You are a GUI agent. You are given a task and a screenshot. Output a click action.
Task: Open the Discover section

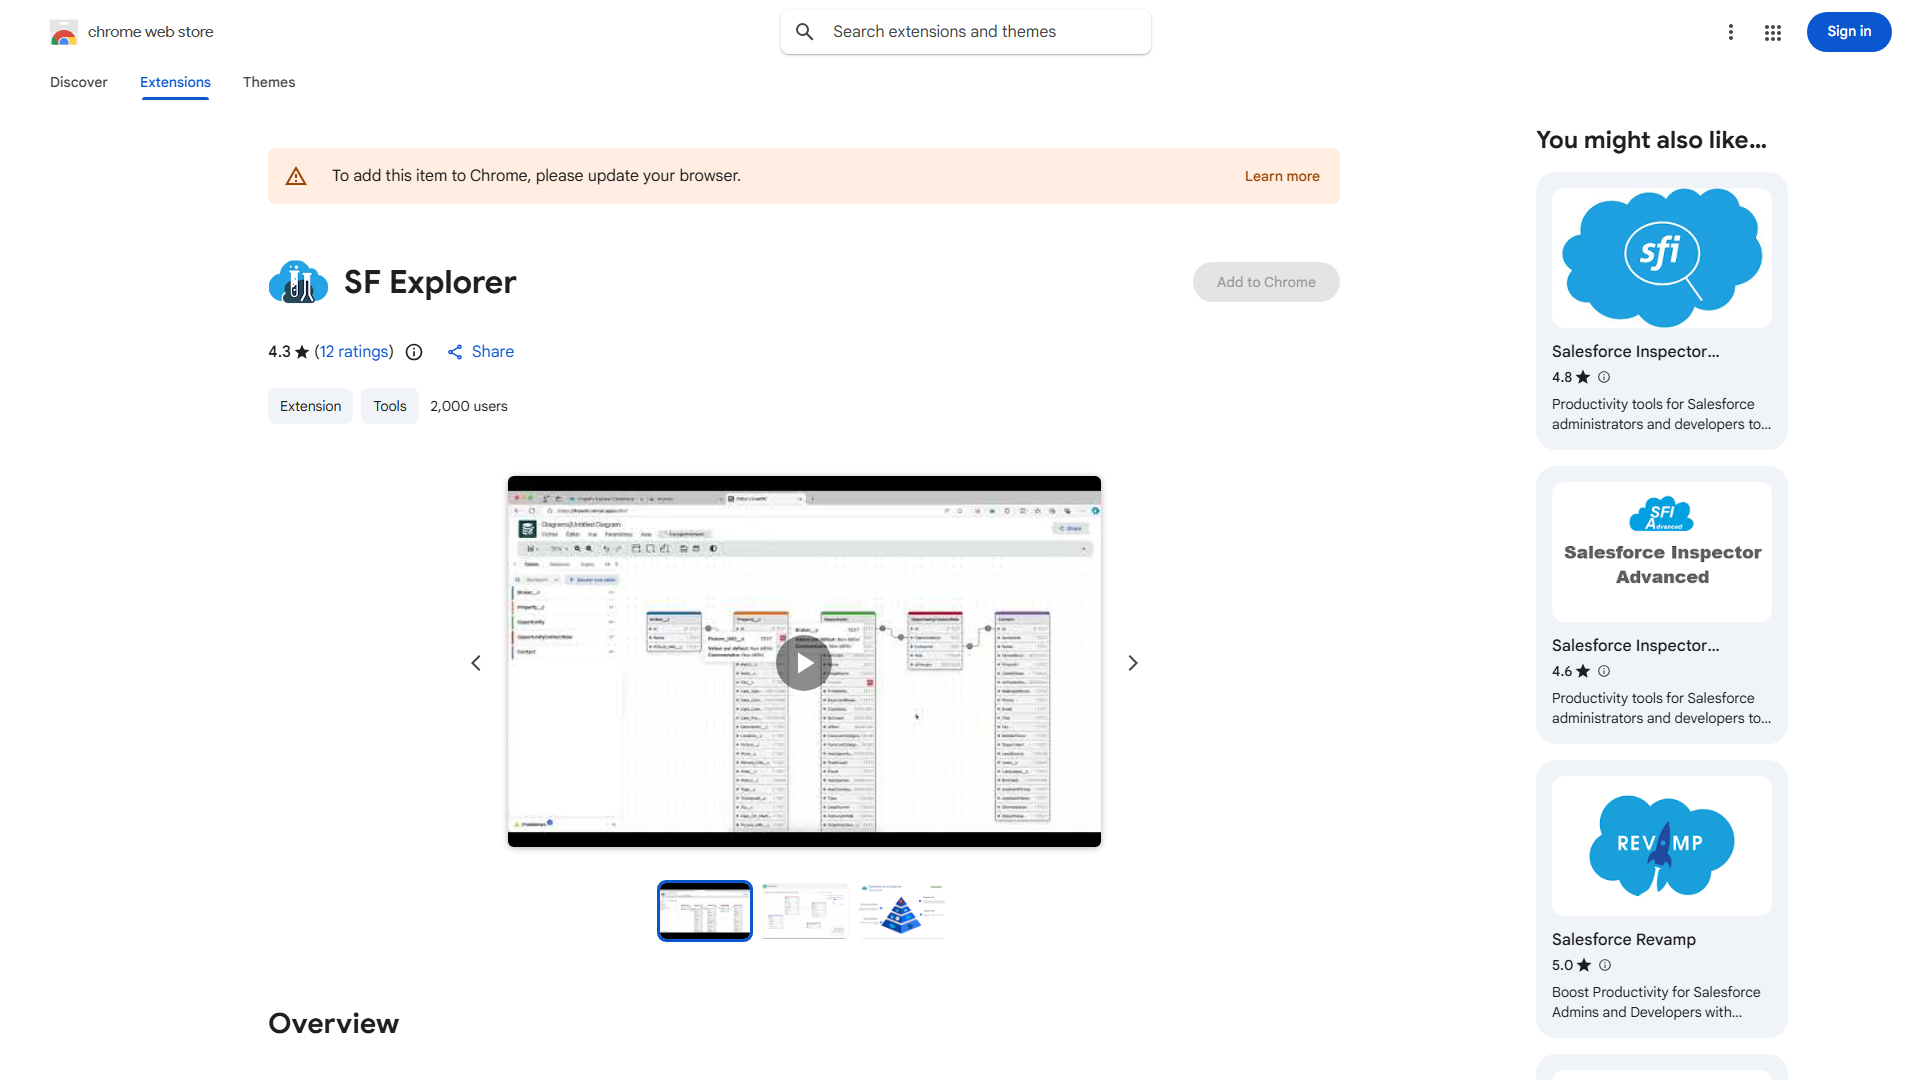[78, 82]
